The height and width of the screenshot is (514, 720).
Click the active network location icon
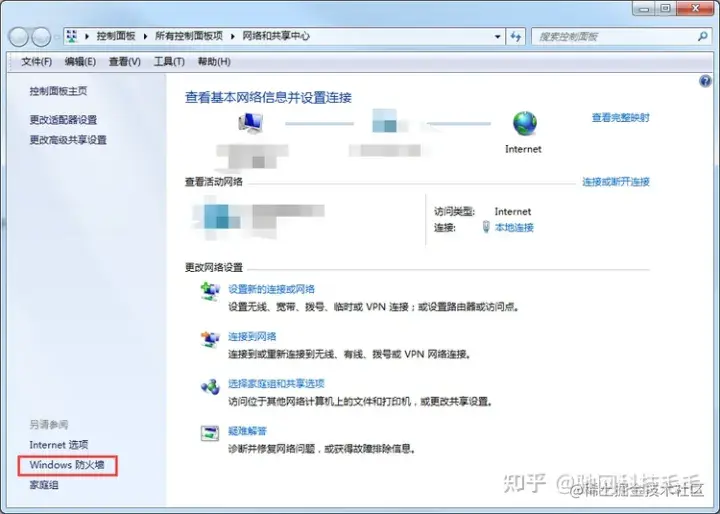point(216,216)
